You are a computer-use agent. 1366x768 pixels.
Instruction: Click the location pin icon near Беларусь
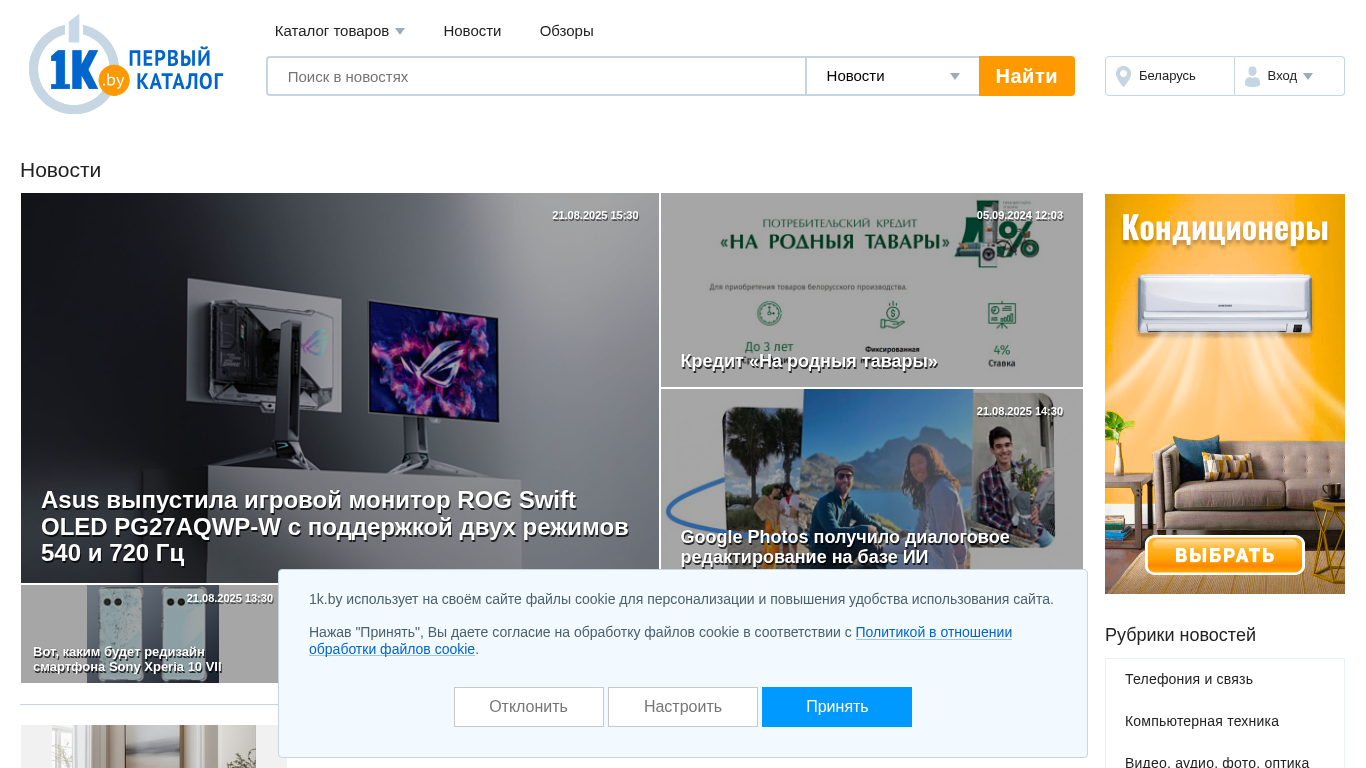click(1123, 77)
